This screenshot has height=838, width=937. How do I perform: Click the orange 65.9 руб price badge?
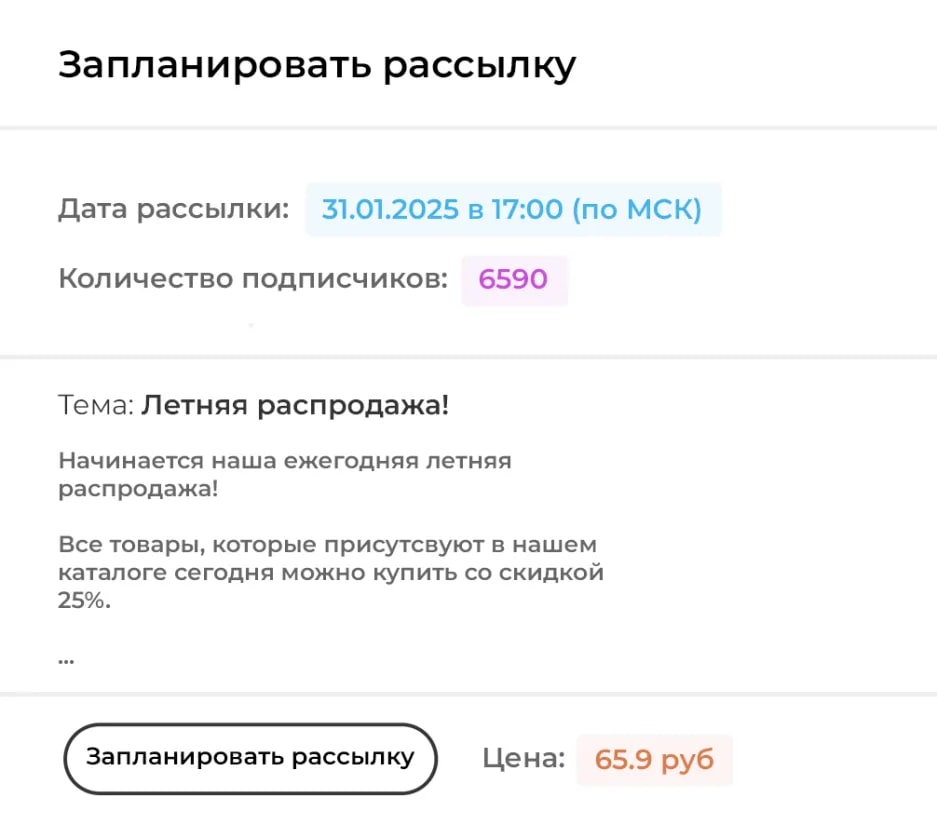654,759
